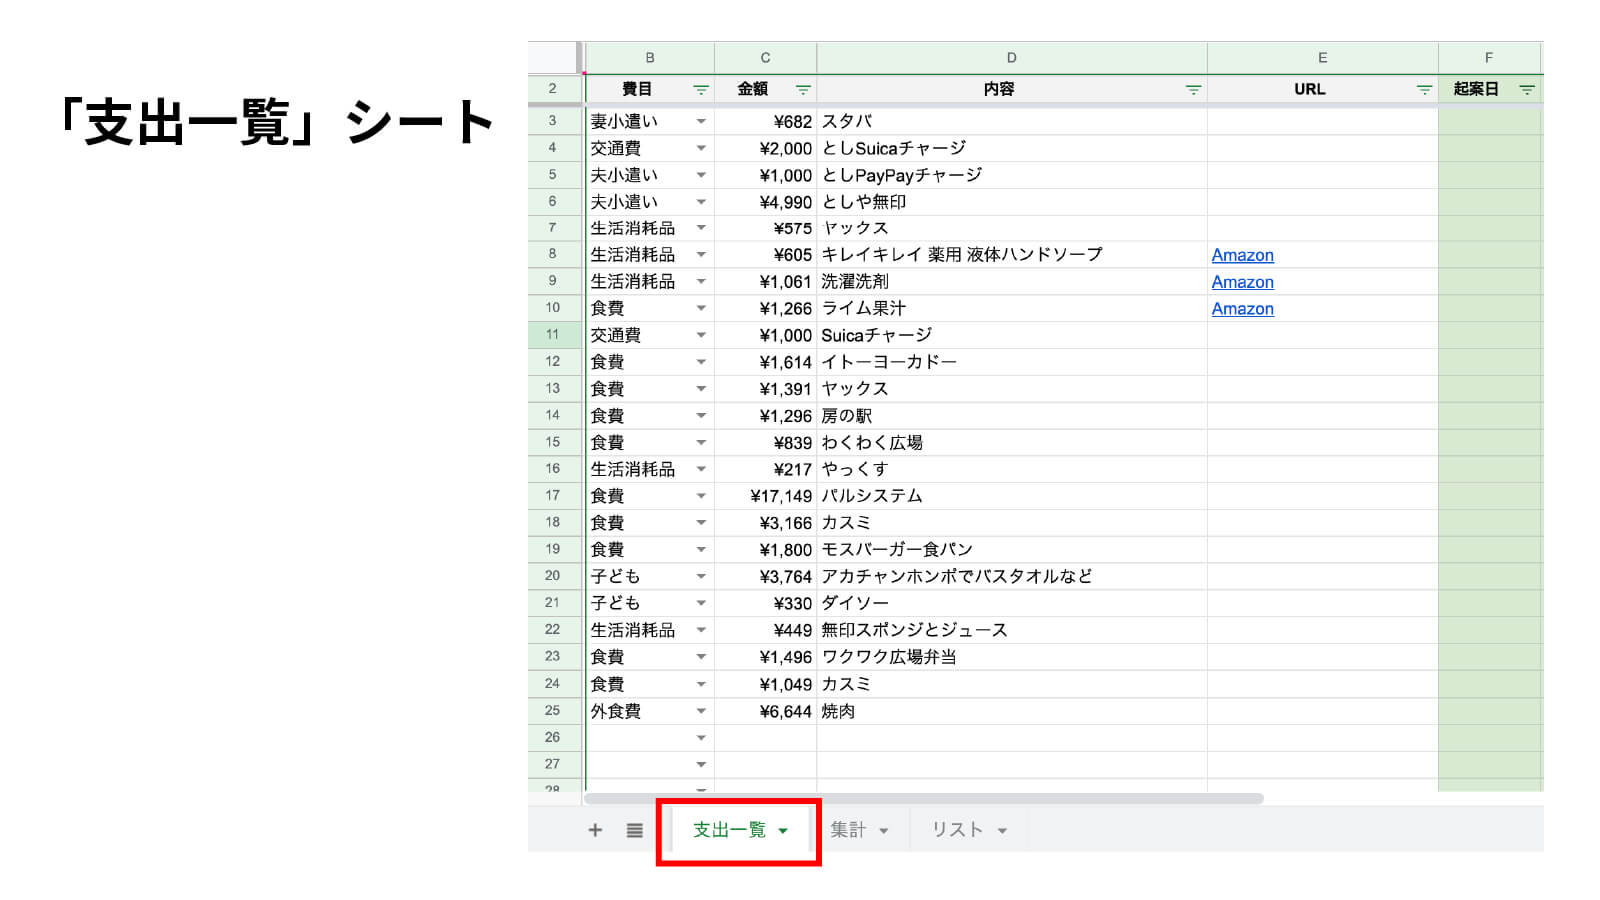The width and height of the screenshot is (1600, 900).
Task: Open filter icon on 起案日 column header
Action: point(1526,90)
